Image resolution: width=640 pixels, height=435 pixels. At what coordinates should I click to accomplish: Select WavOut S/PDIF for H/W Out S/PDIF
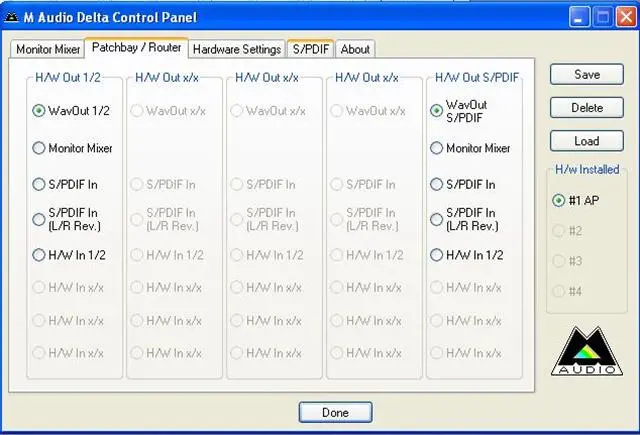[437, 111]
